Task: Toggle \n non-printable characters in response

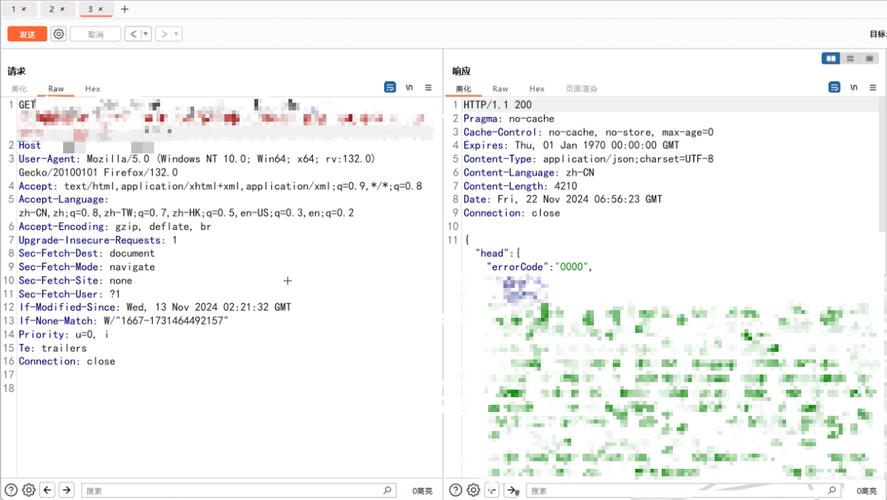Action: 854,87
